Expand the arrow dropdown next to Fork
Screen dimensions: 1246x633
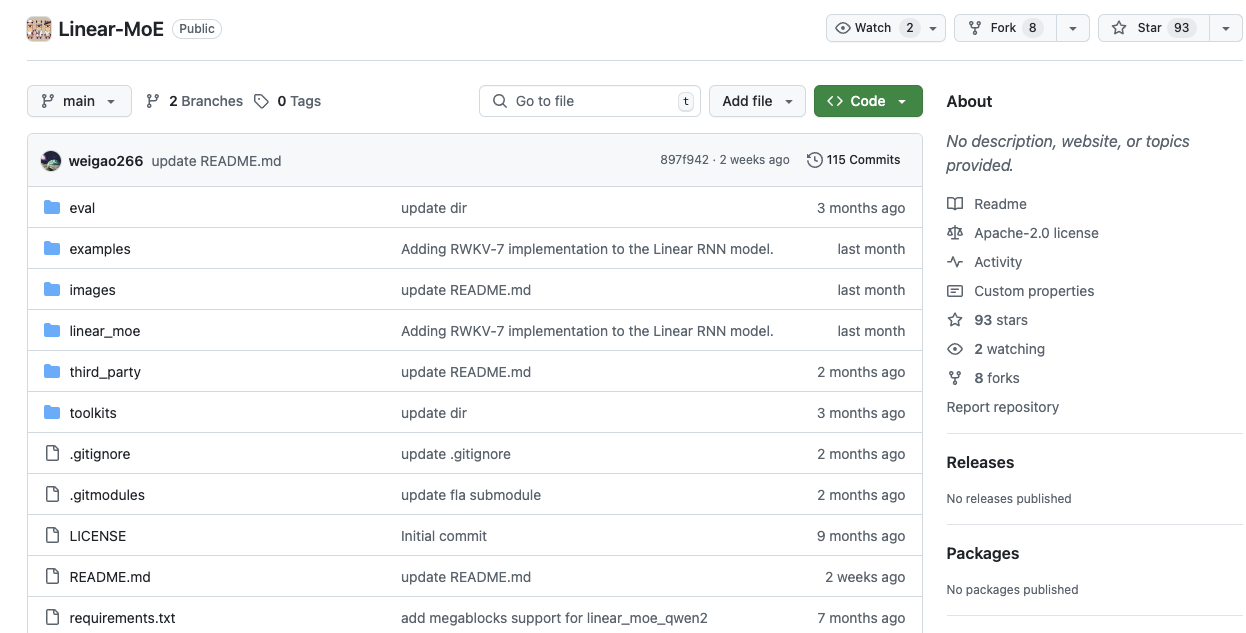click(1072, 28)
